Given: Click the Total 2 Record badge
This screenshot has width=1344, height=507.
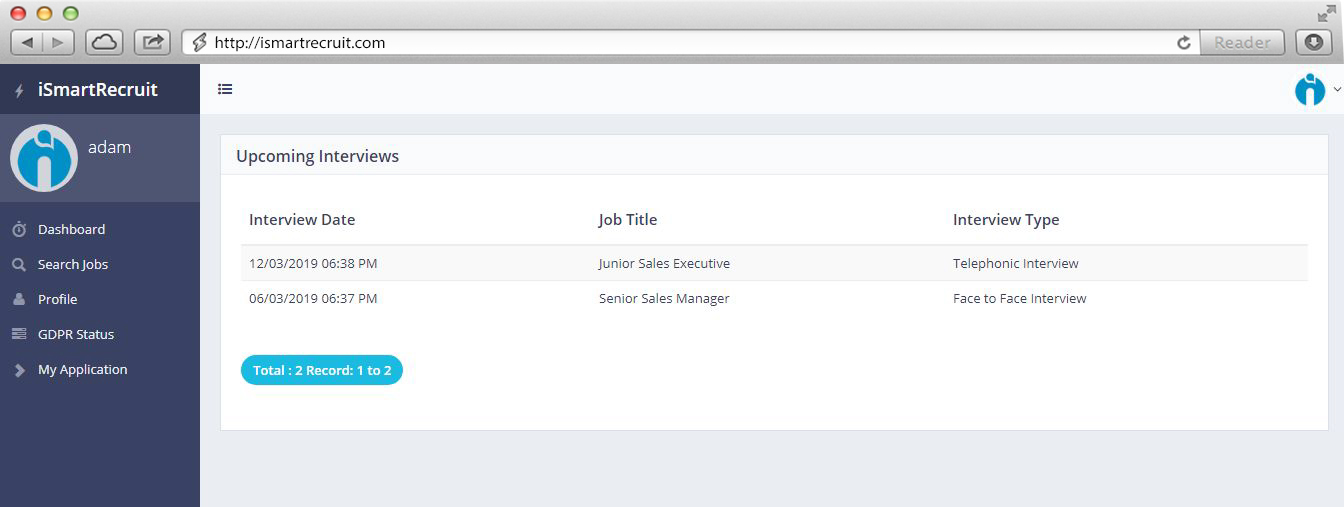Looking at the screenshot, I should [x=321, y=370].
